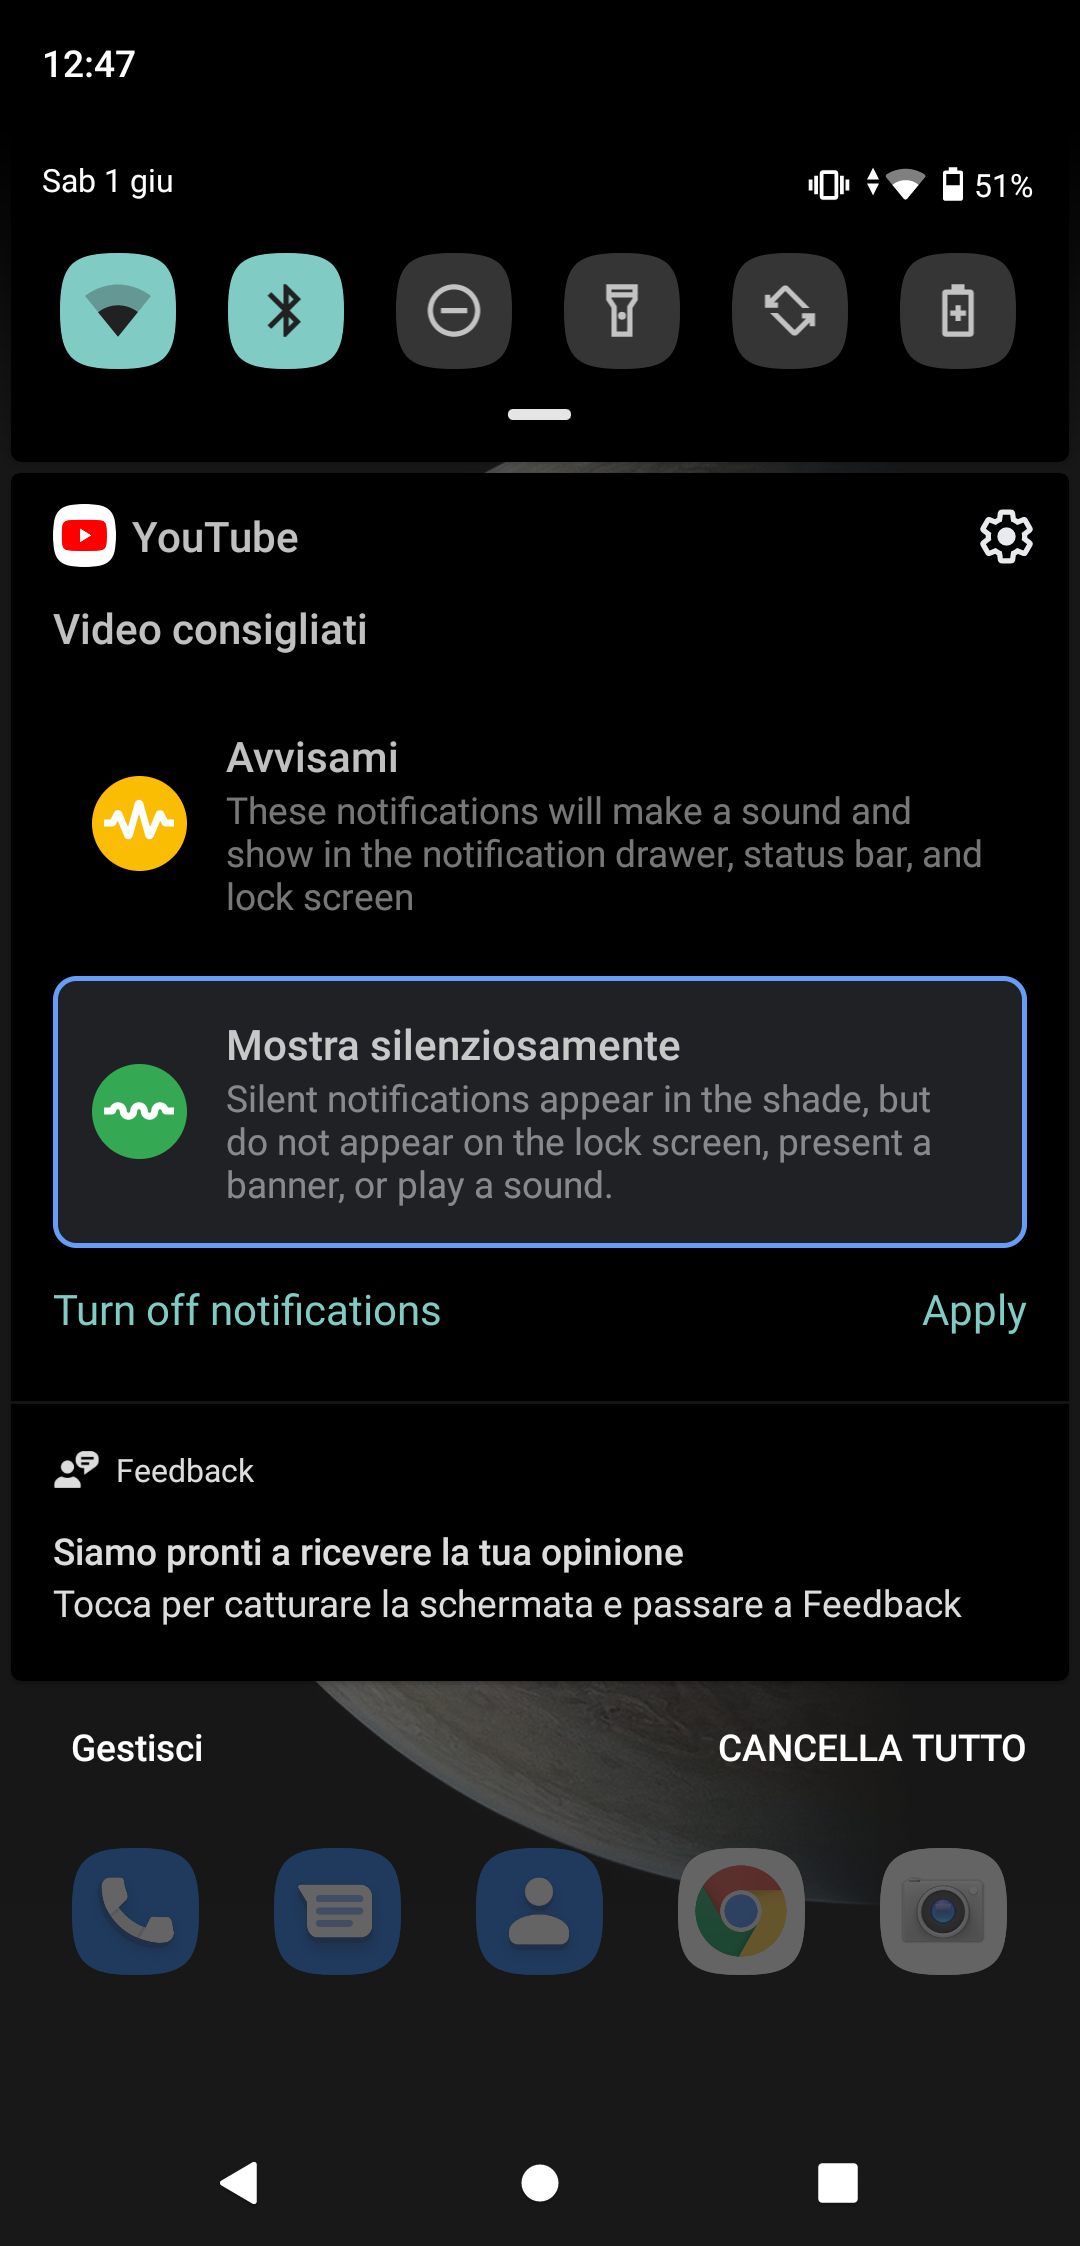This screenshot has width=1080, height=2246.
Task: Enable the Do Not Disturb tile
Action: click(x=454, y=311)
